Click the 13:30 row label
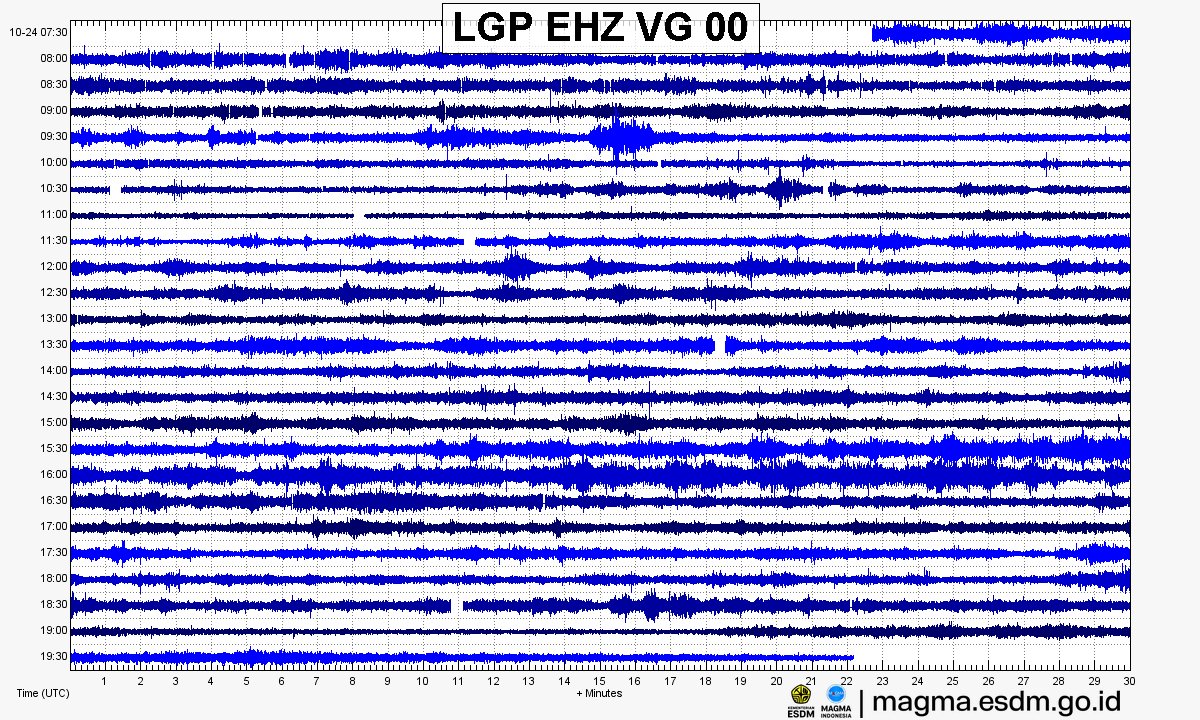Screen dimensions: 1200x720 click(54, 344)
